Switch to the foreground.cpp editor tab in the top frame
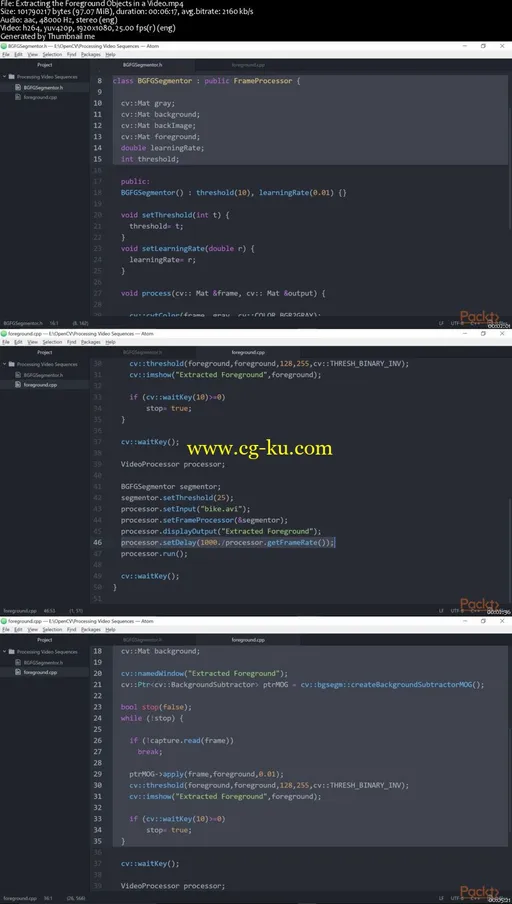 point(248,65)
